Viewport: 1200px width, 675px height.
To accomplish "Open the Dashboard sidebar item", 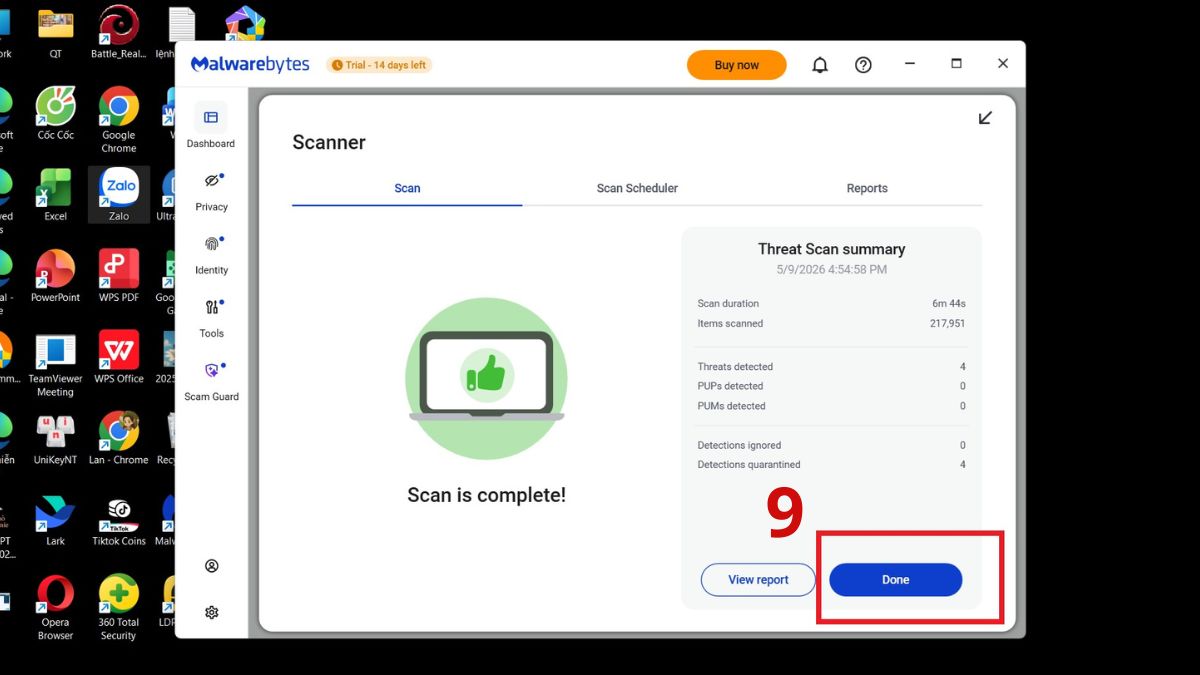I will tap(211, 126).
